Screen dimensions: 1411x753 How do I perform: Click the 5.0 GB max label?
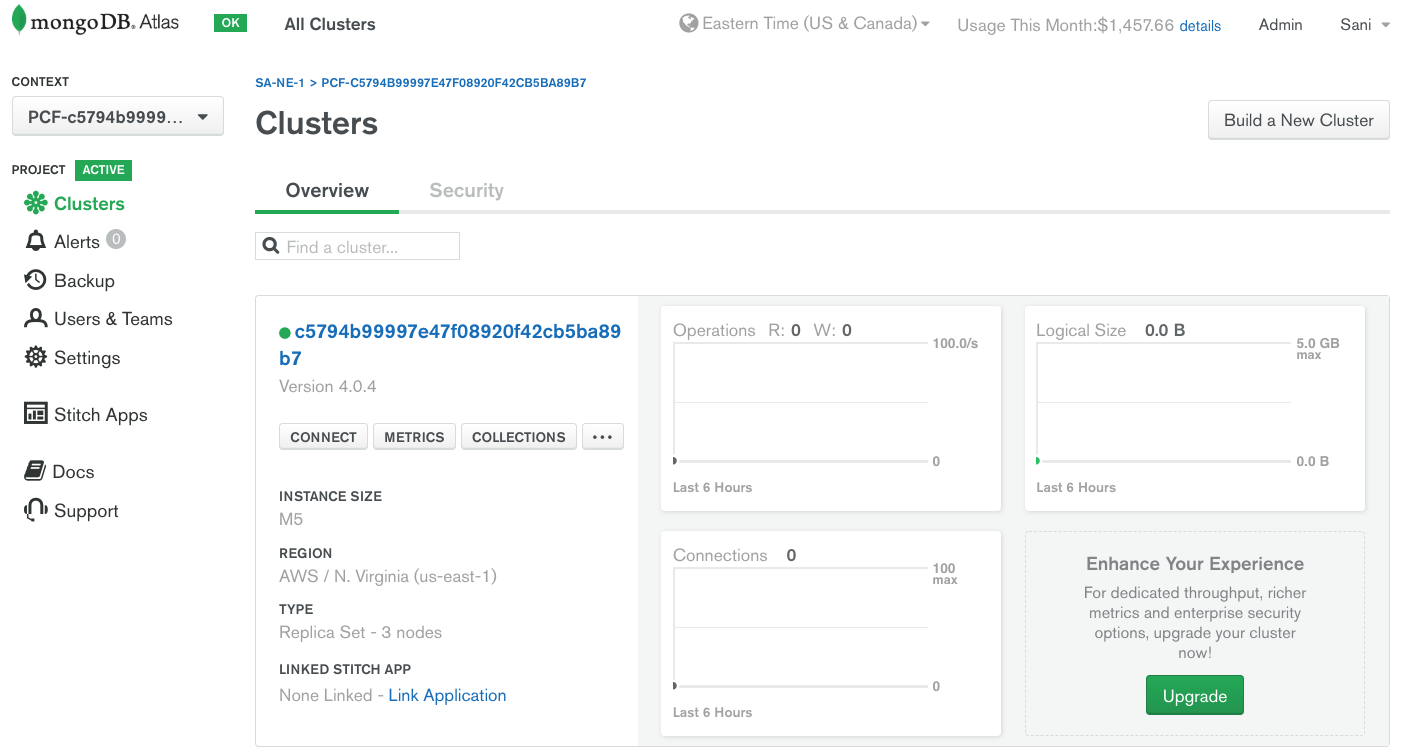1318,348
